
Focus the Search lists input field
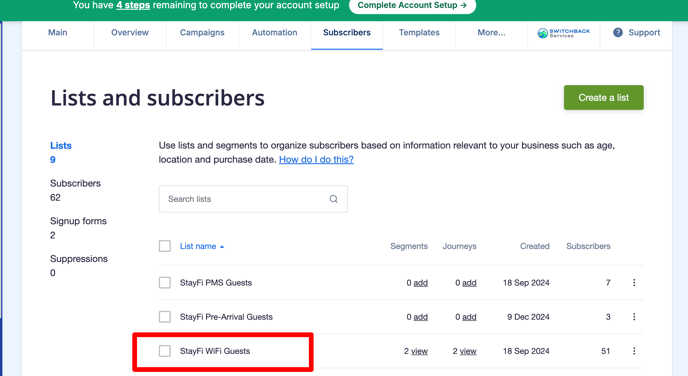click(x=253, y=199)
